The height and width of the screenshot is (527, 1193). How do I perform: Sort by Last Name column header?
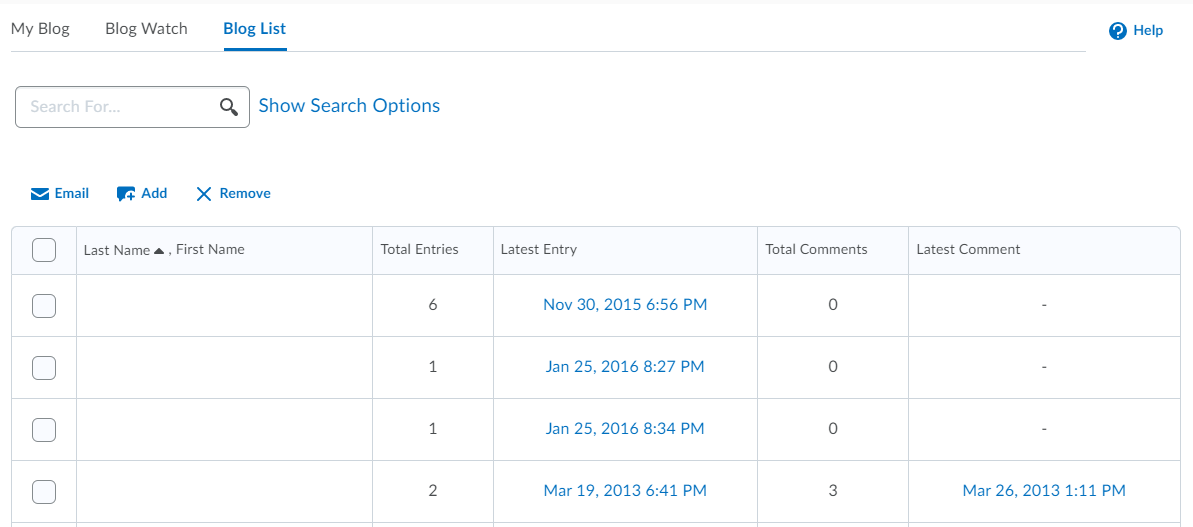coord(117,250)
